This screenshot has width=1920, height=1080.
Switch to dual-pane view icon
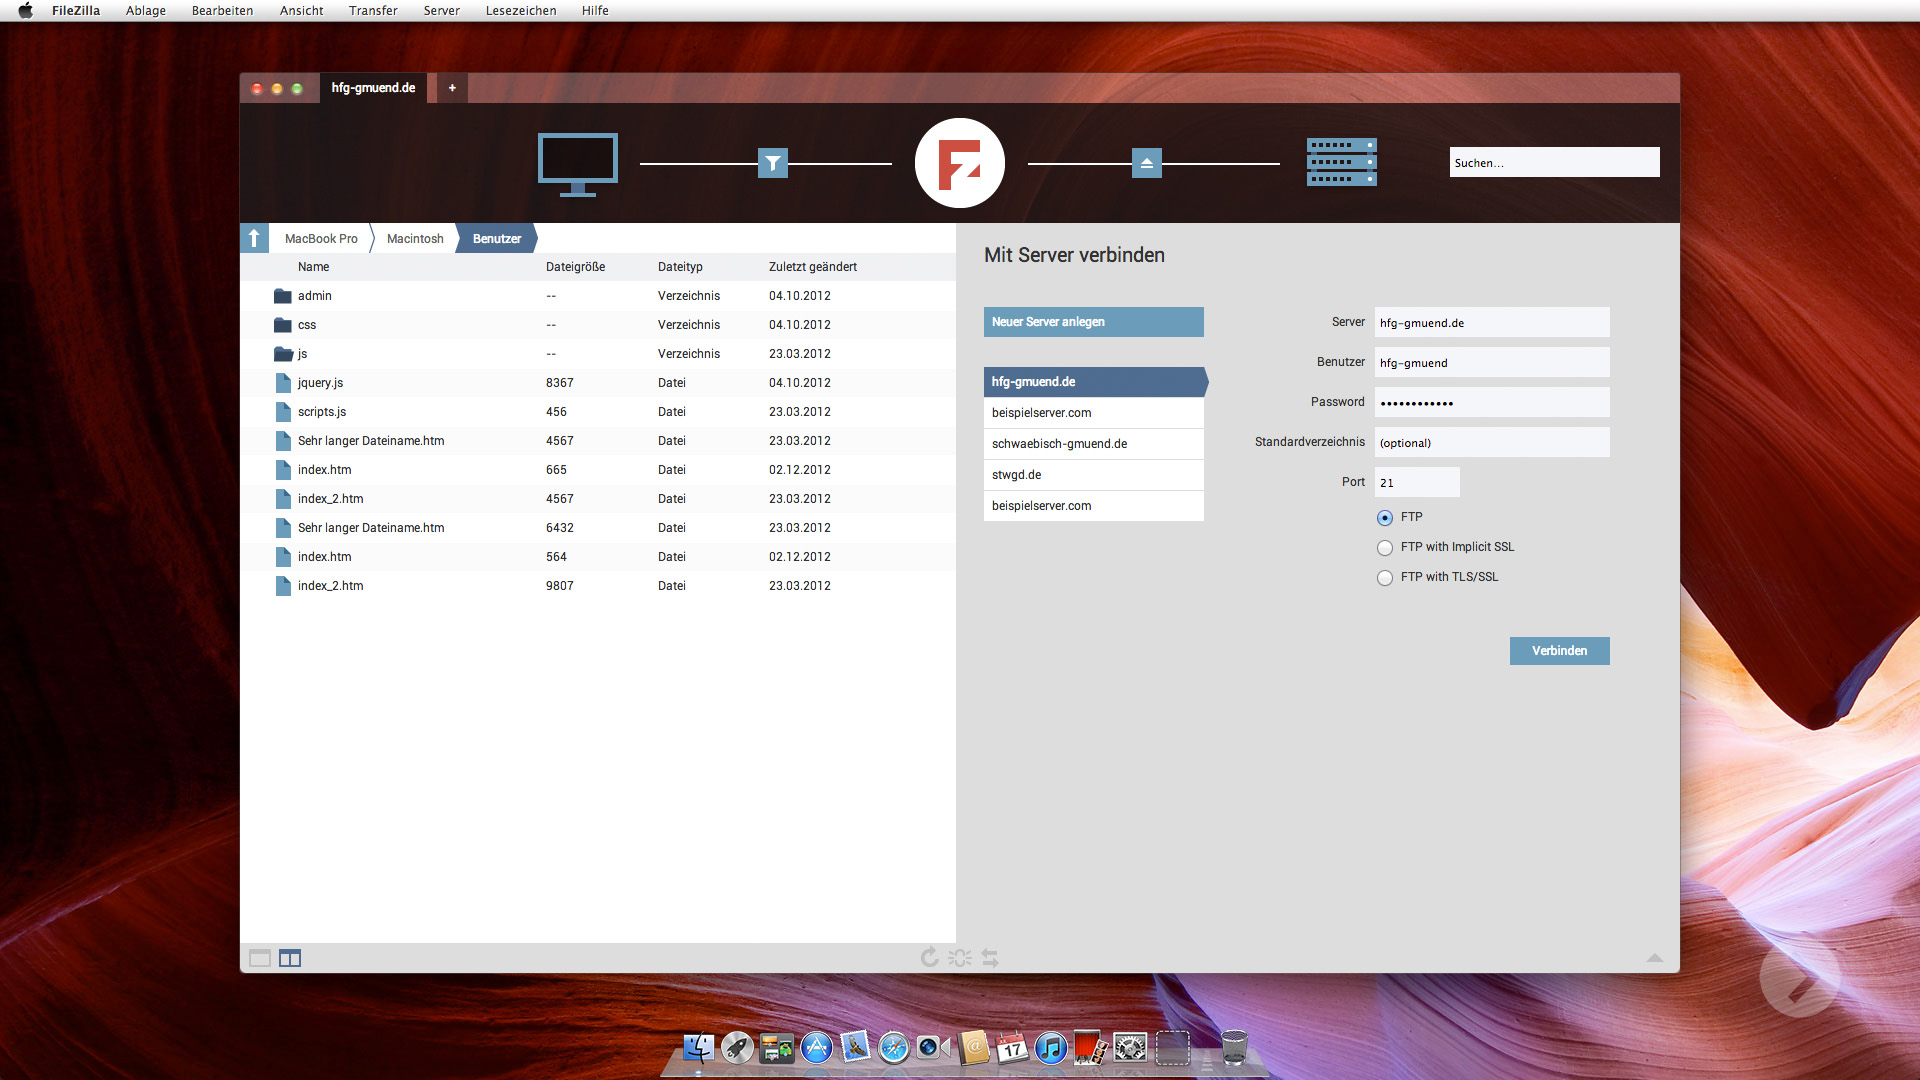tap(290, 957)
